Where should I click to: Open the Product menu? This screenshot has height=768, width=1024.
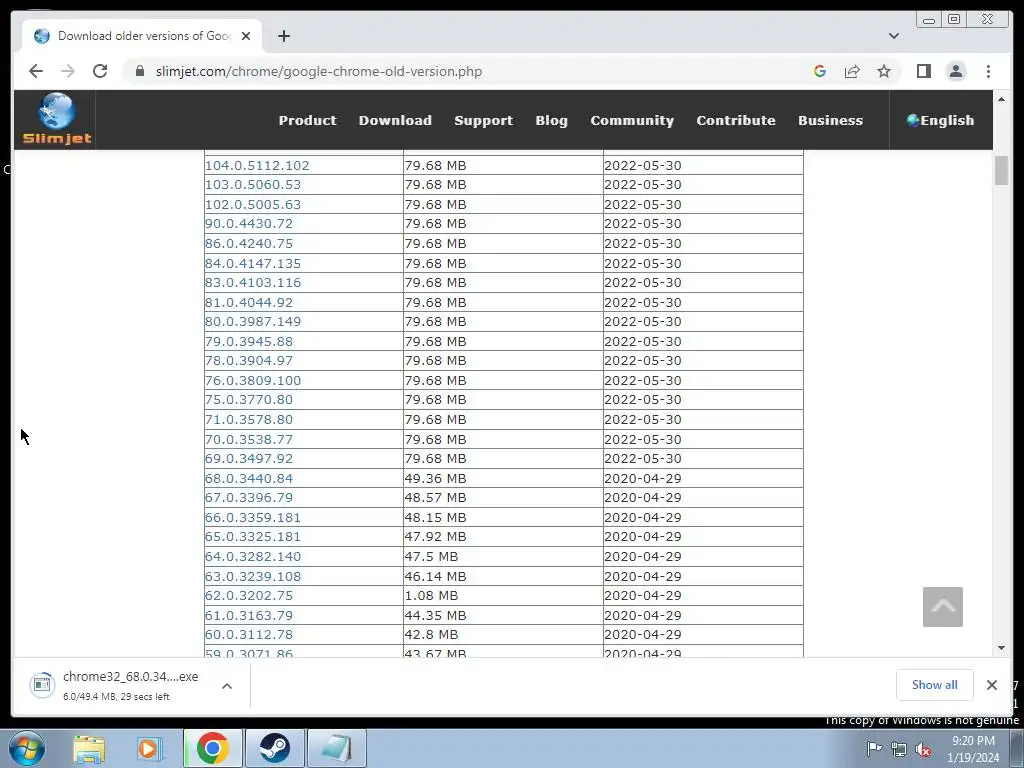click(x=308, y=120)
